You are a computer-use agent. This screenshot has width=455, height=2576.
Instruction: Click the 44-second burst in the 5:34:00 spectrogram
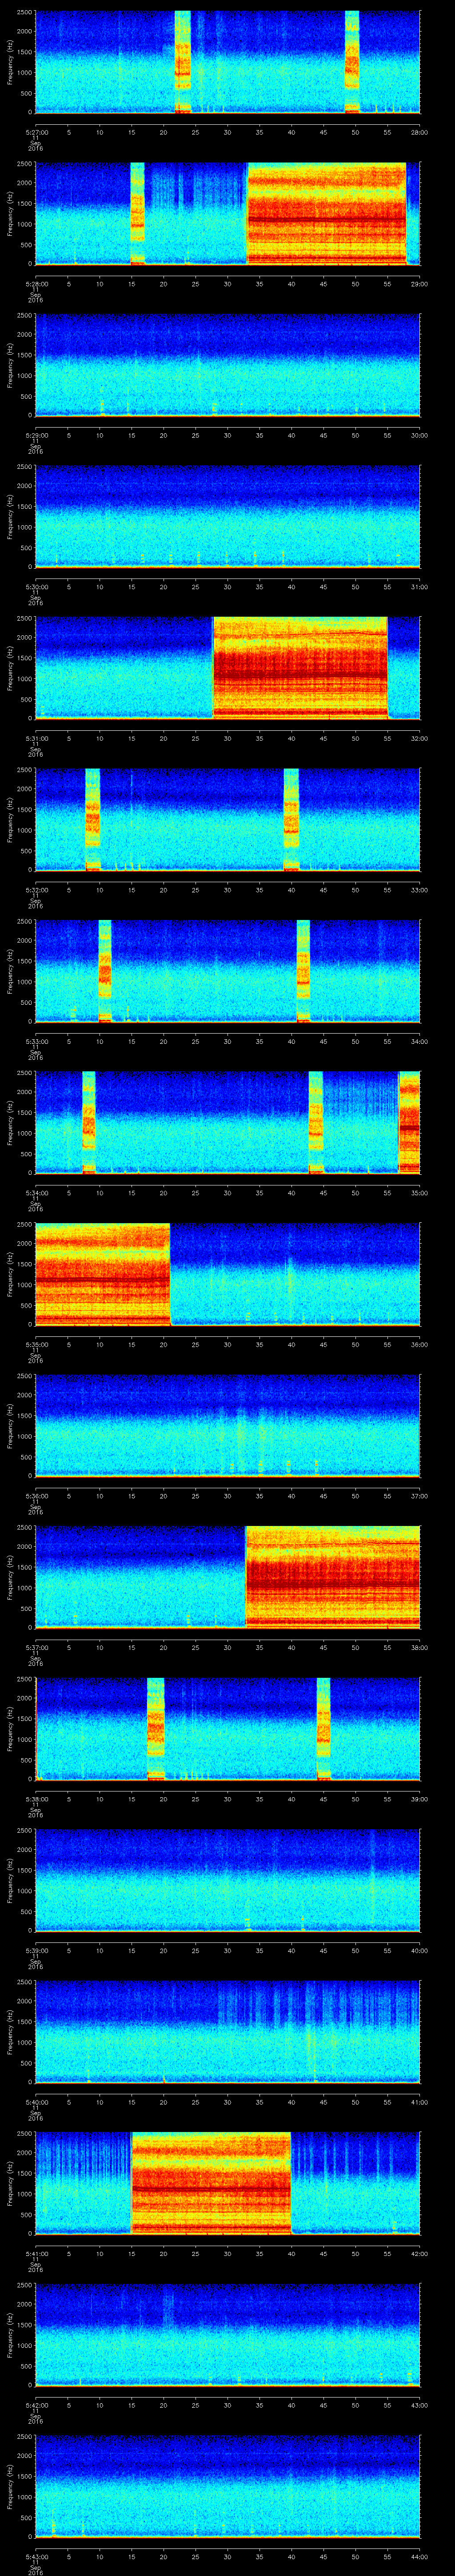click(x=316, y=1121)
